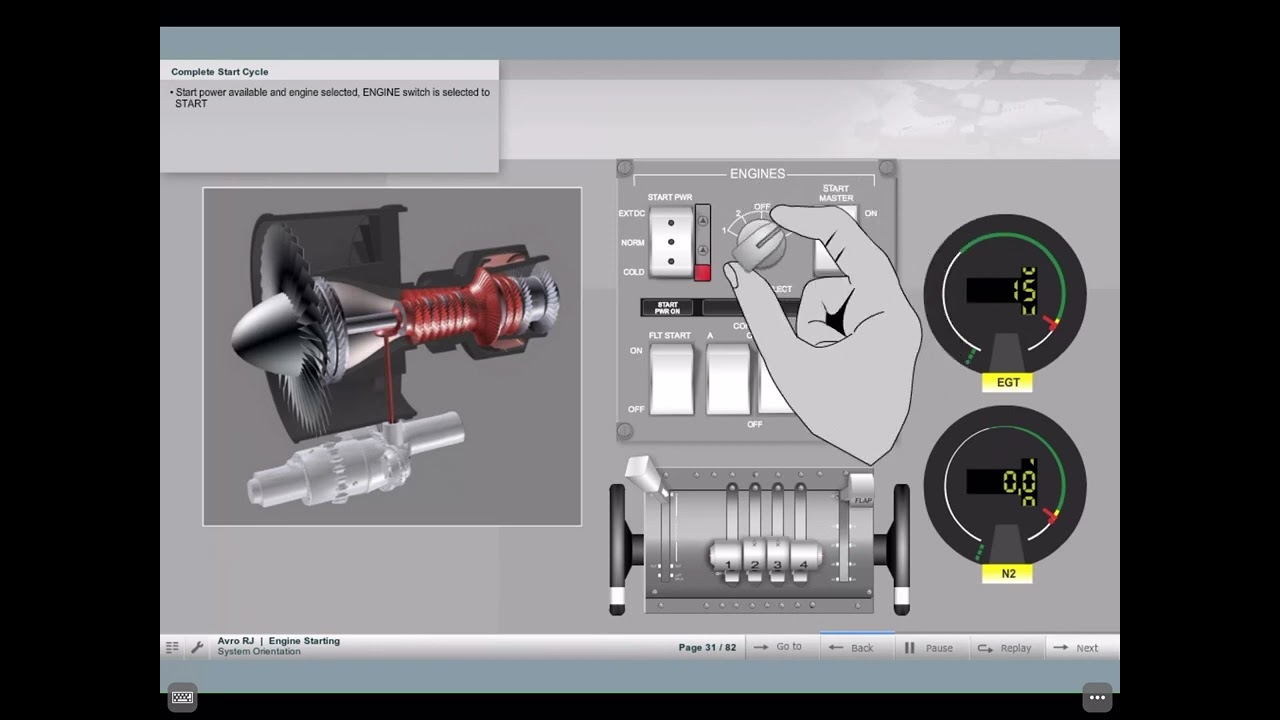Toggle the ignition A switch

(x=728, y=379)
